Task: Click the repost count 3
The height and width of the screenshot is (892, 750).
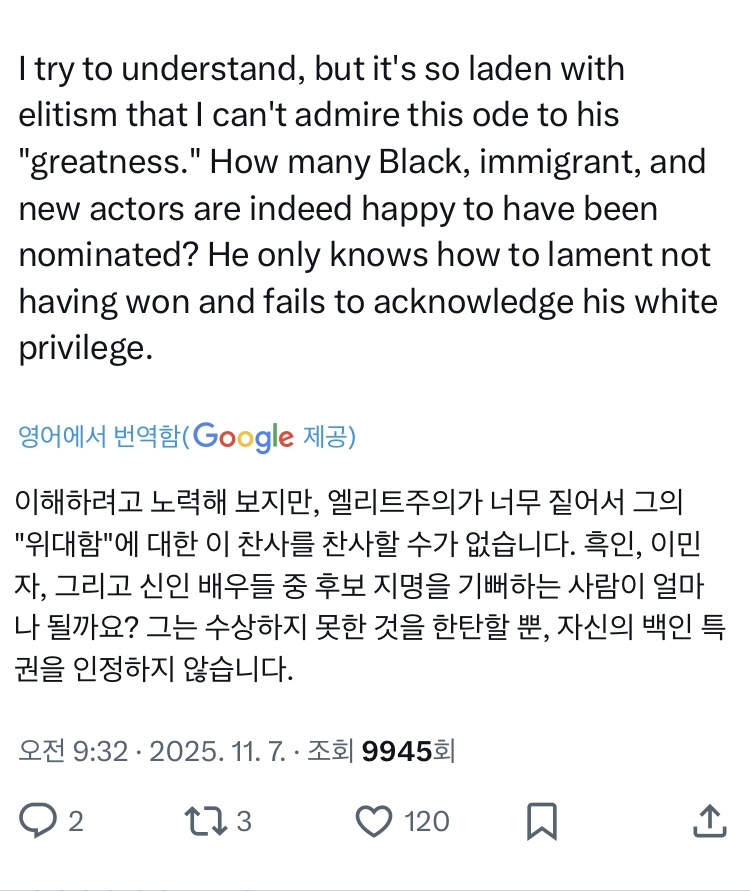Action: (x=243, y=822)
